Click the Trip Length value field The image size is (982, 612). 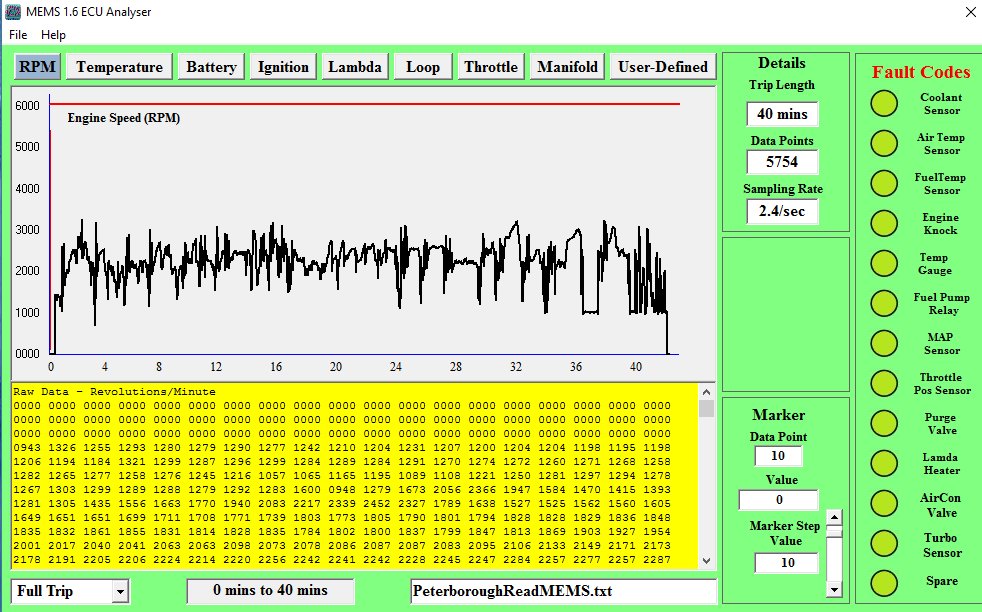[782, 114]
